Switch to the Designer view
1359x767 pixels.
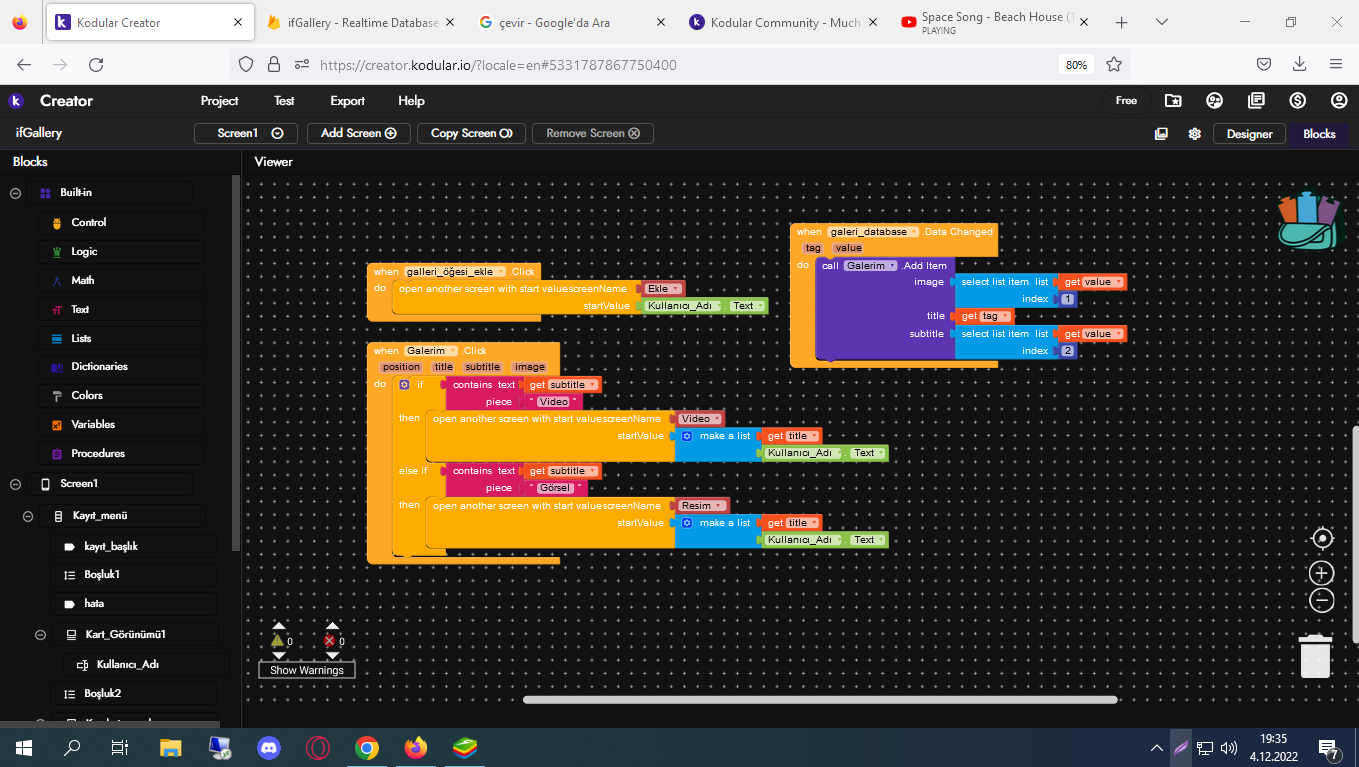pyautogui.click(x=1249, y=134)
